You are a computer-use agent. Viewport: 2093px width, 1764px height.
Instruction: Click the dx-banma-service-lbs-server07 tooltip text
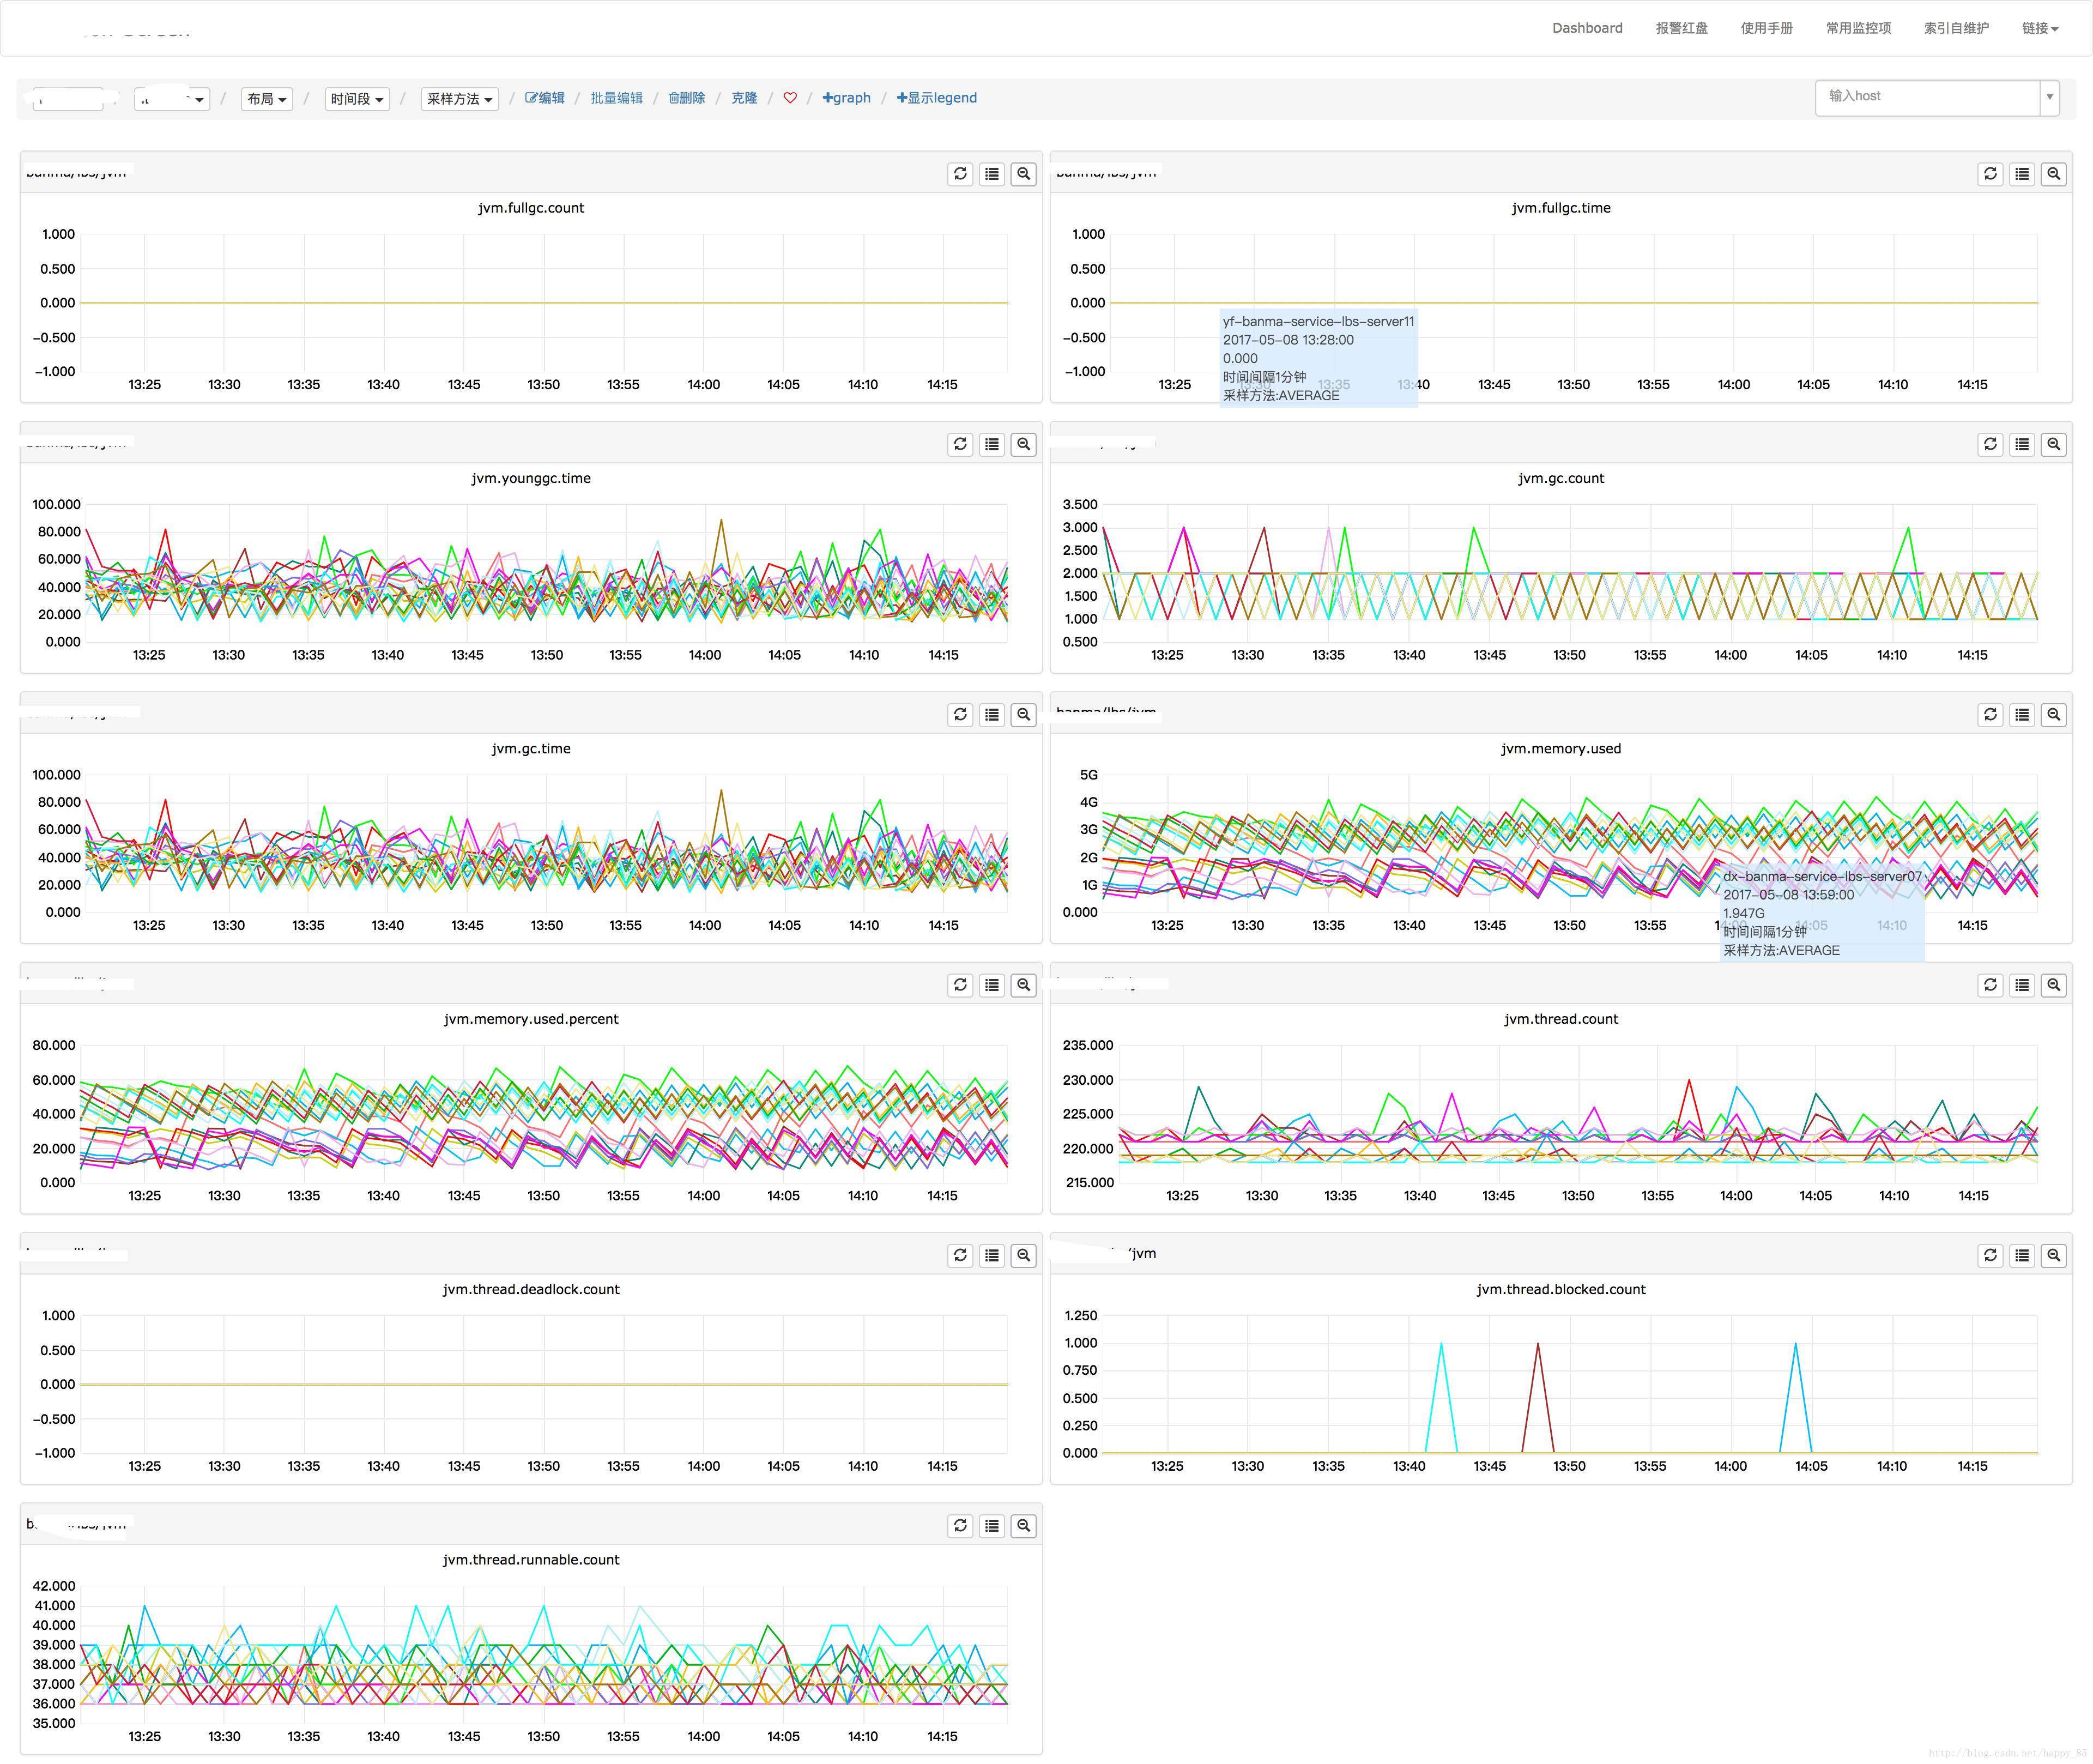pyautogui.click(x=1822, y=876)
